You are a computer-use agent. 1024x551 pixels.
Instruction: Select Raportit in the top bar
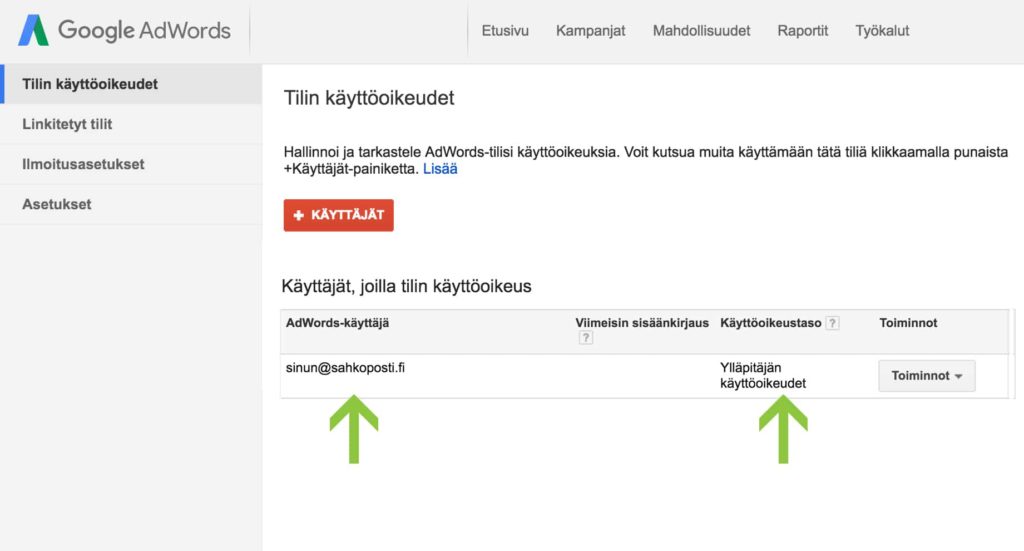click(803, 31)
